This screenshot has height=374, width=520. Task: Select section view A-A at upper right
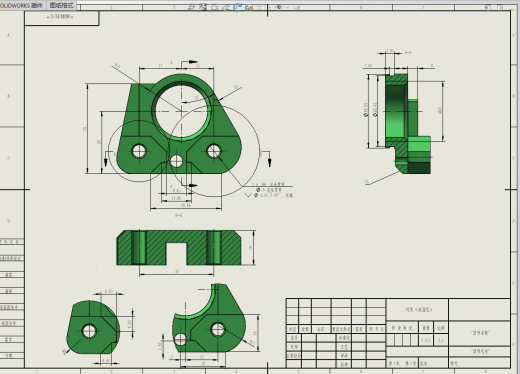coord(408,124)
